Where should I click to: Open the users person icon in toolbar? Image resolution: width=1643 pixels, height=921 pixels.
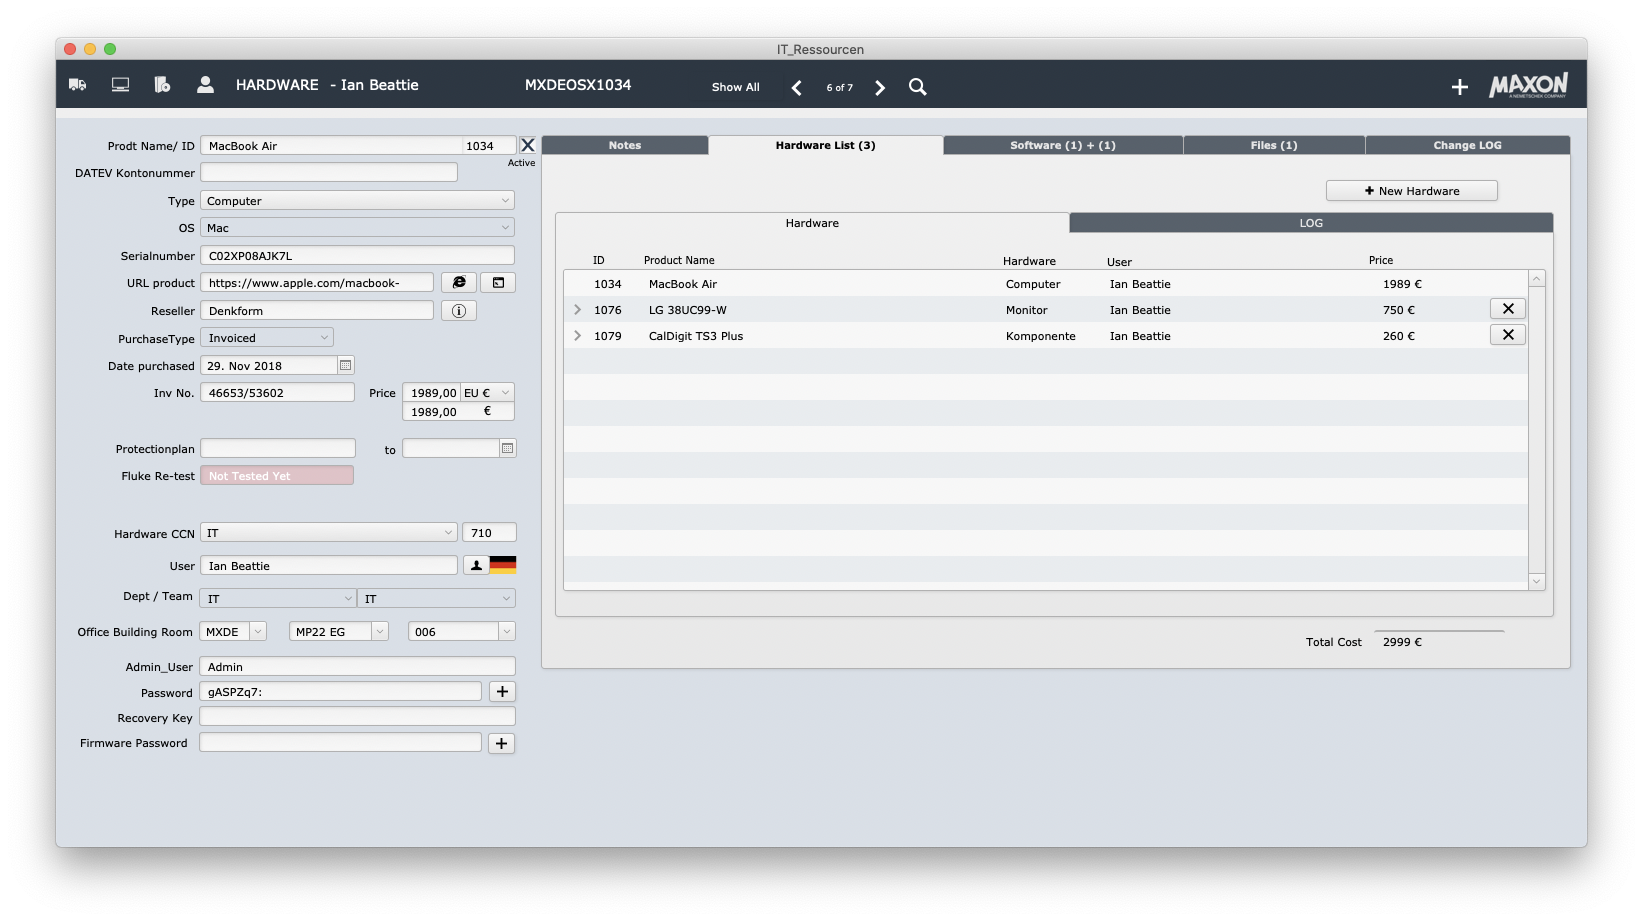click(x=205, y=85)
